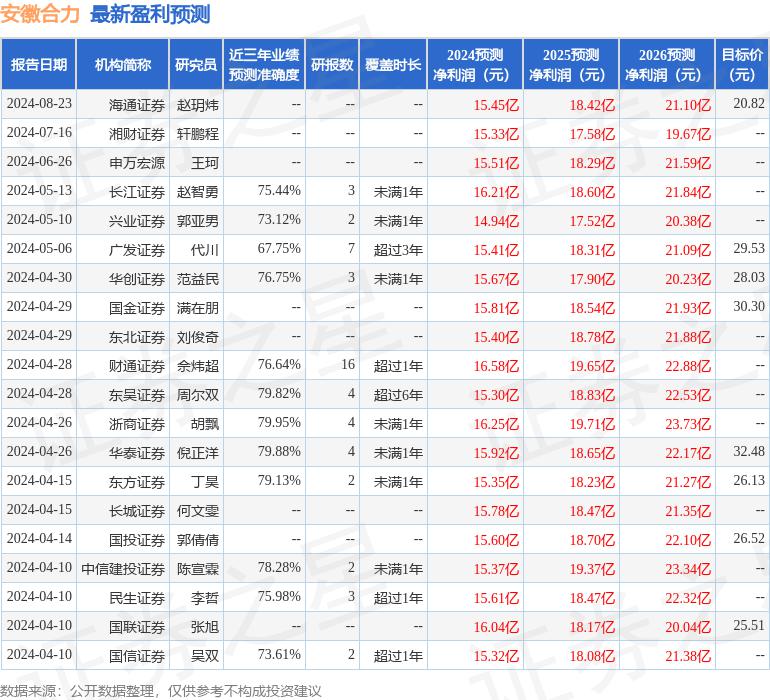This screenshot has height=700, width=770.
Task: Click target price 26.52
Action: [749, 538]
